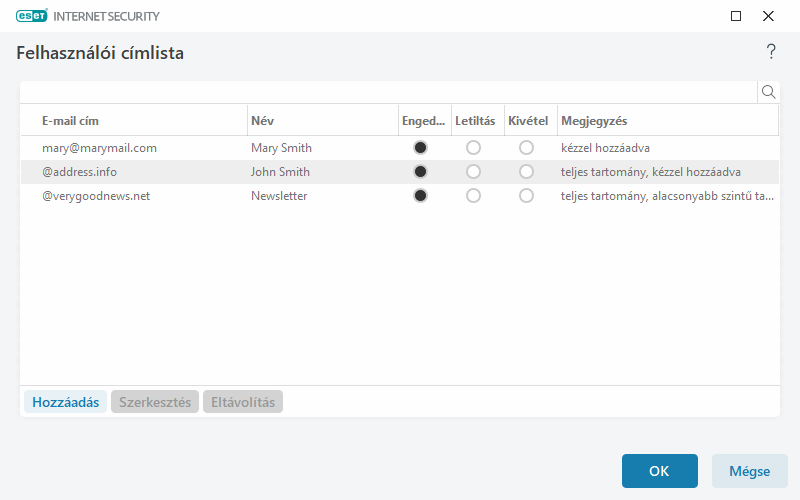The width and height of the screenshot is (800, 500).
Task: Sort by Név column header
Action: [323, 121]
